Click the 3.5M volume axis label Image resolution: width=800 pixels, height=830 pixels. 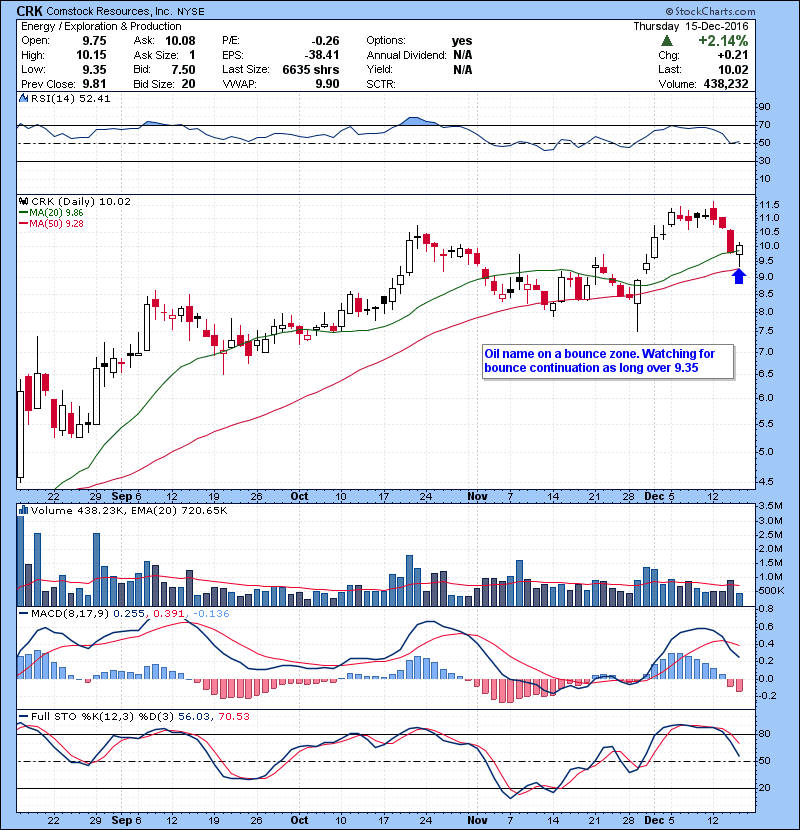point(770,506)
